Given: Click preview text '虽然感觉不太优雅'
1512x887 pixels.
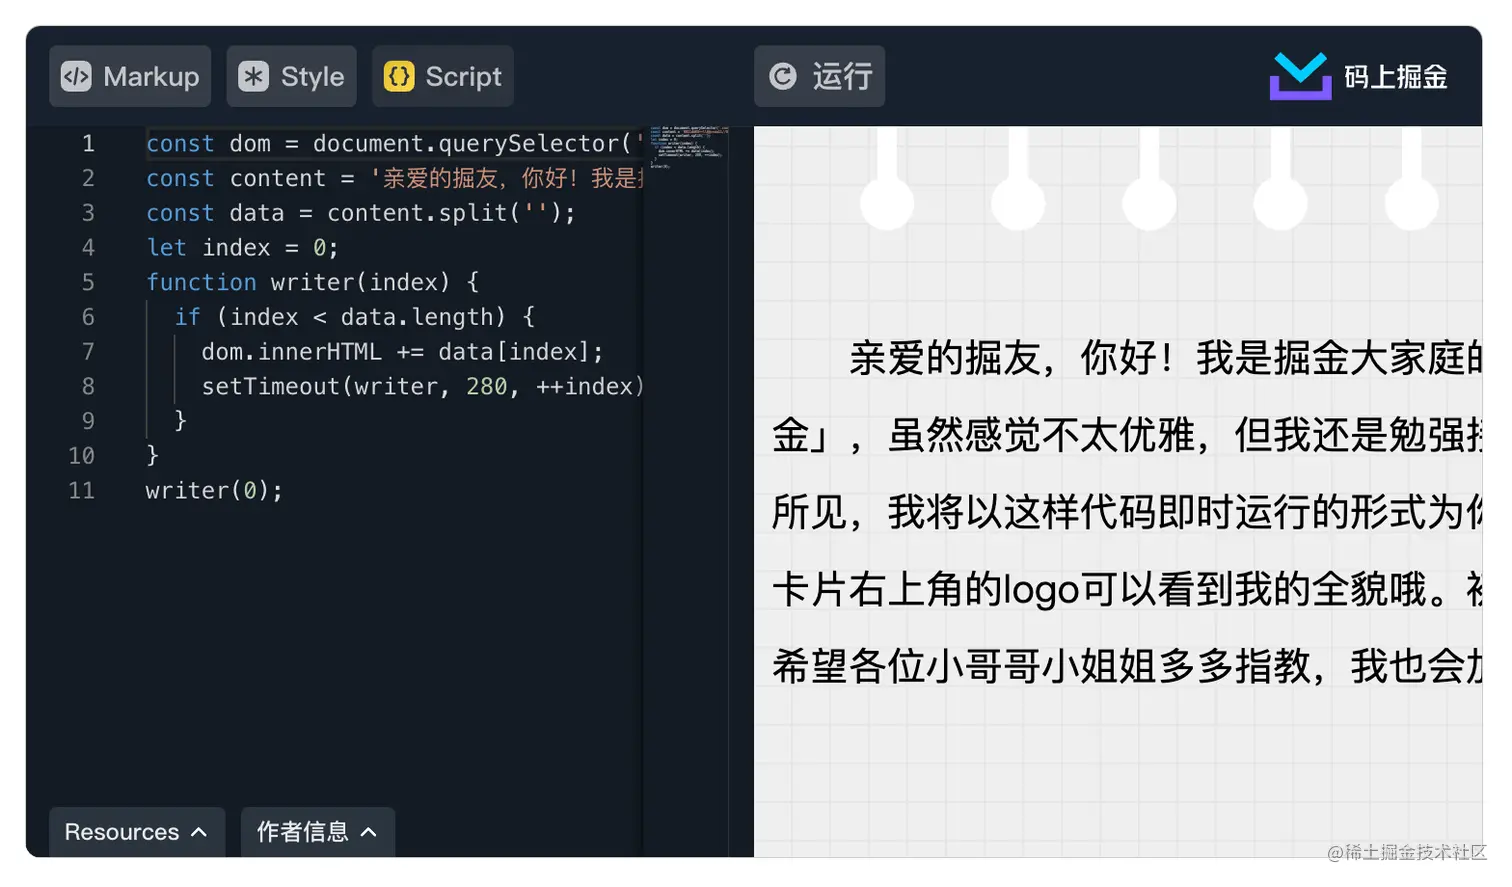Looking at the screenshot, I should (1041, 436).
